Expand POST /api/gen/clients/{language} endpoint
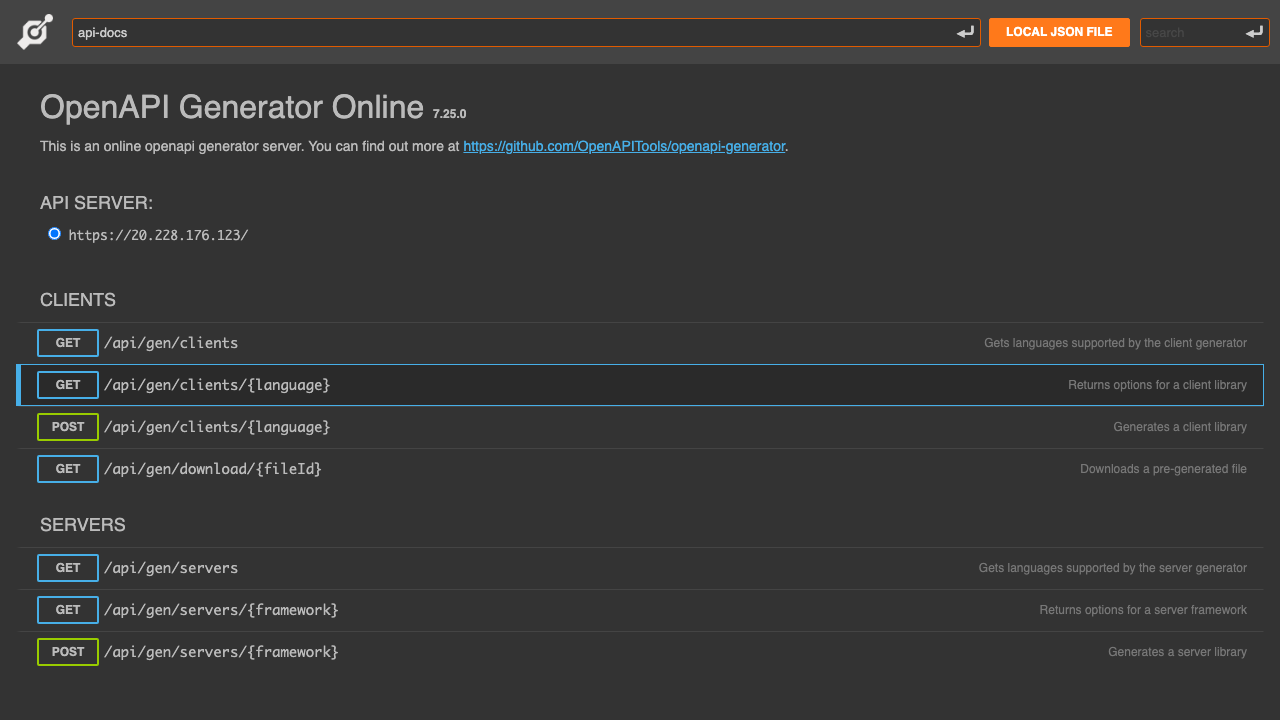The height and width of the screenshot is (720, 1280). [641, 427]
